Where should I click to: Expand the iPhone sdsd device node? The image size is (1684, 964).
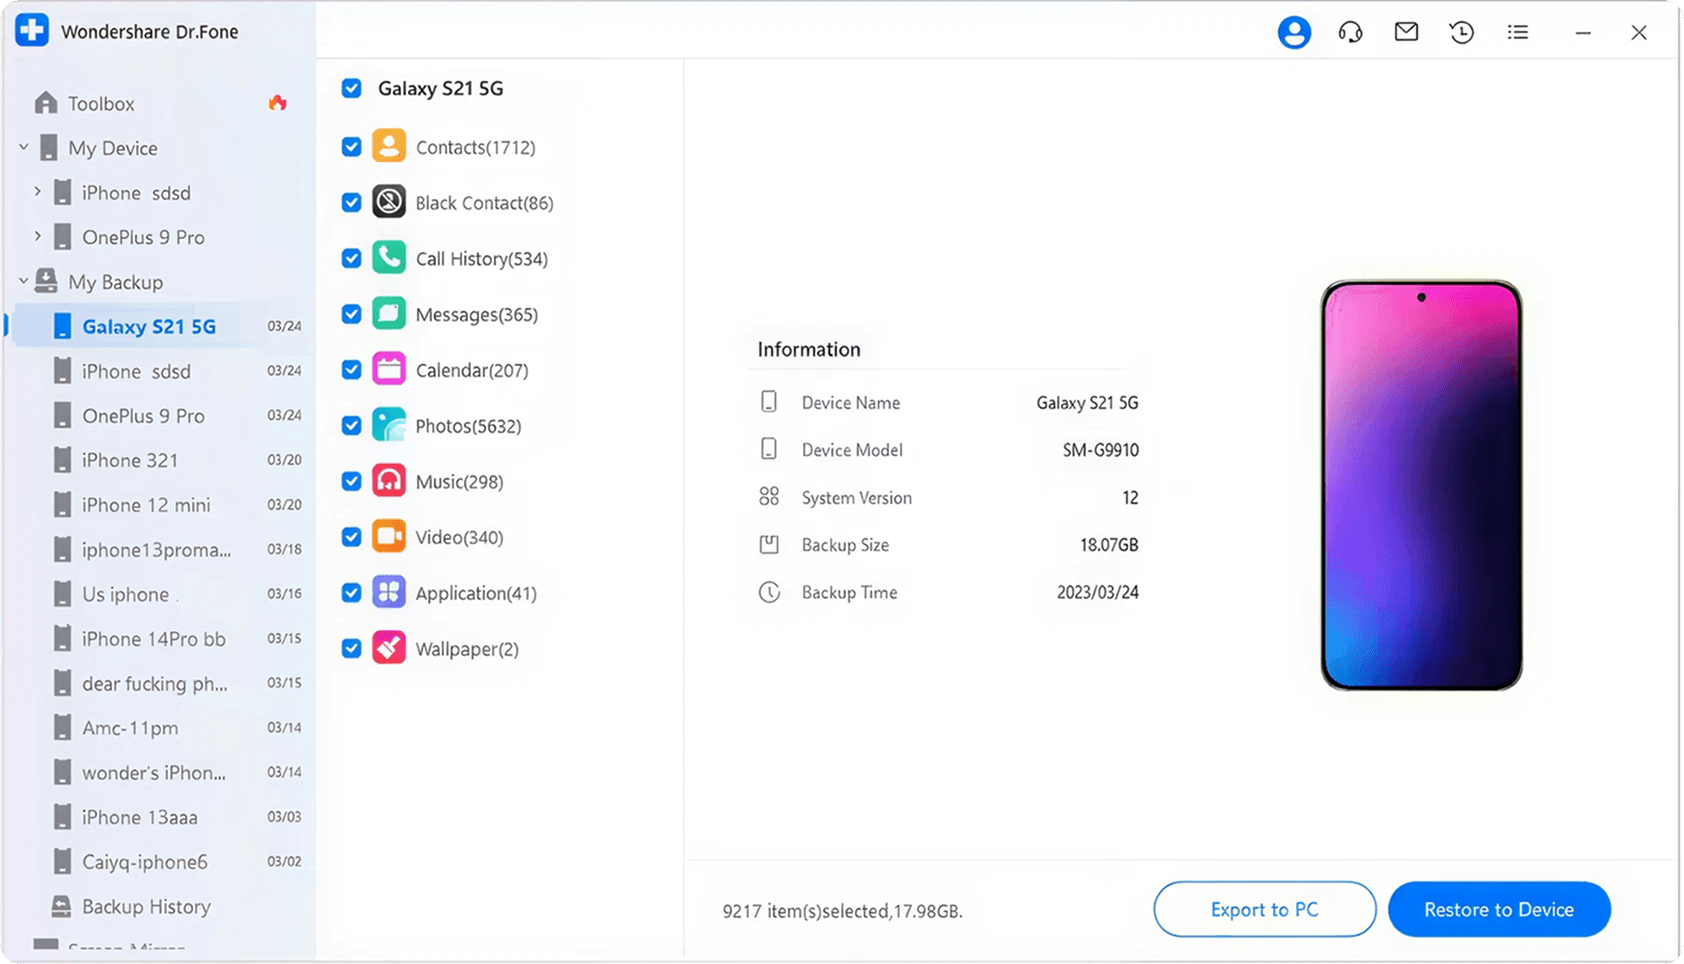(37, 191)
